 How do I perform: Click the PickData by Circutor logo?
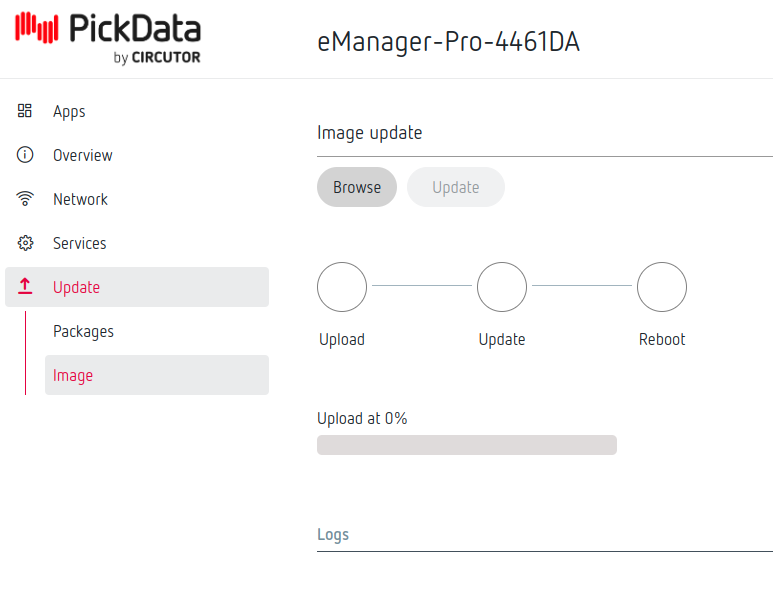pyautogui.click(x=108, y=38)
